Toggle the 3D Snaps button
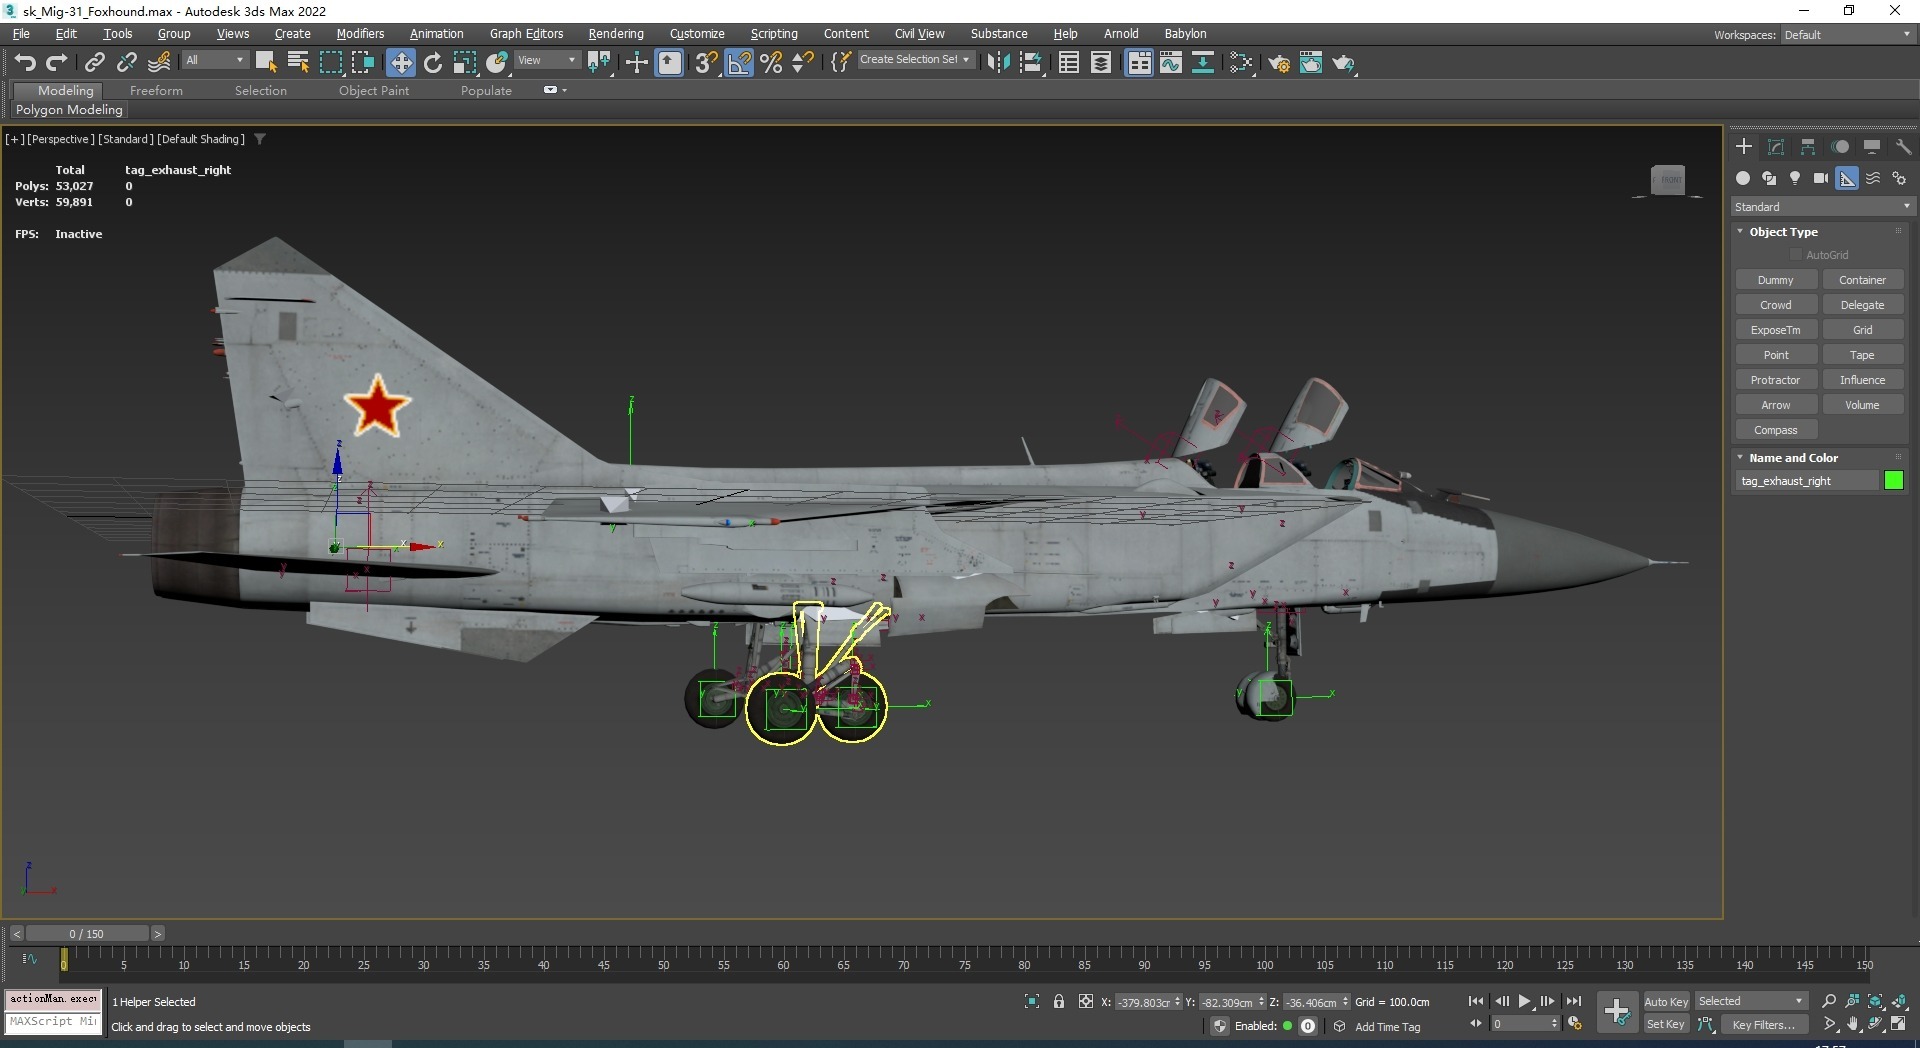Image resolution: width=1920 pixels, height=1048 pixels. coord(706,63)
